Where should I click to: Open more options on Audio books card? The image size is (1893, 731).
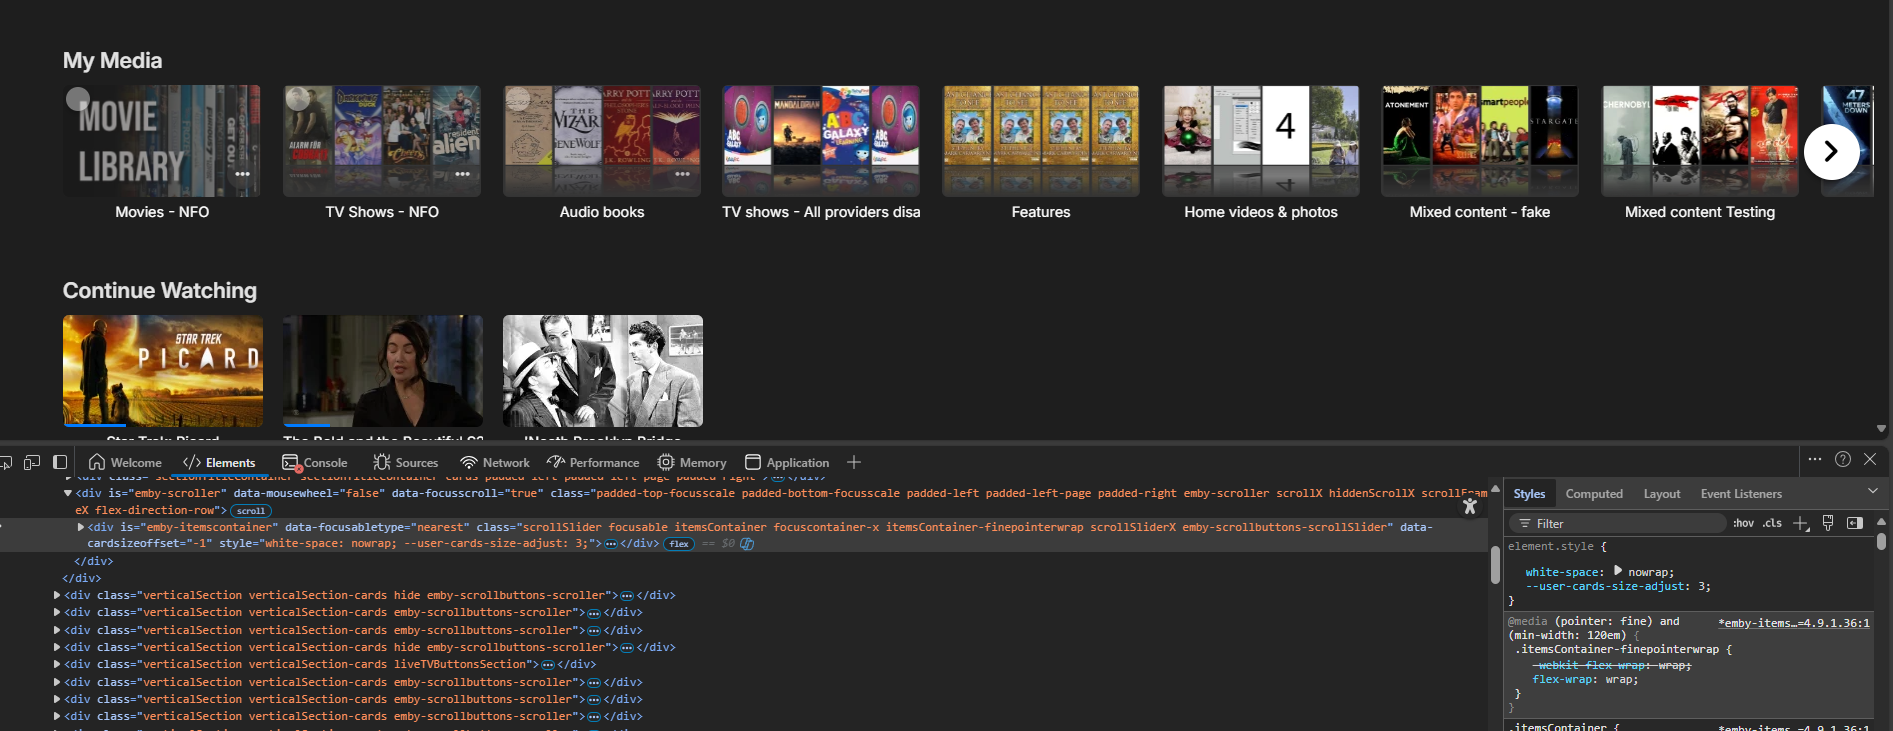pyautogui.click(x=682, y=174)
